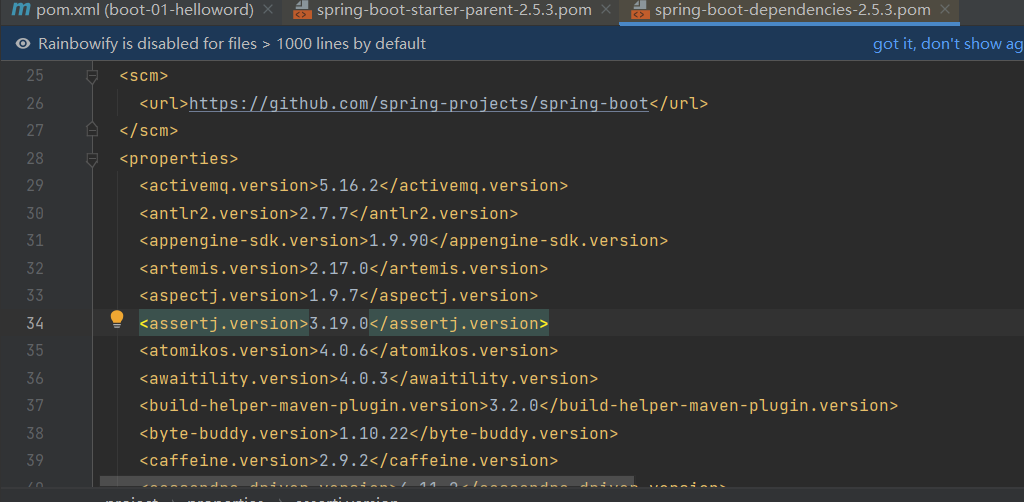Image resolution: width=1024 pixels, height=502 pixels.
Task: Click the closing scm fold marker
Action: [93, 130]
